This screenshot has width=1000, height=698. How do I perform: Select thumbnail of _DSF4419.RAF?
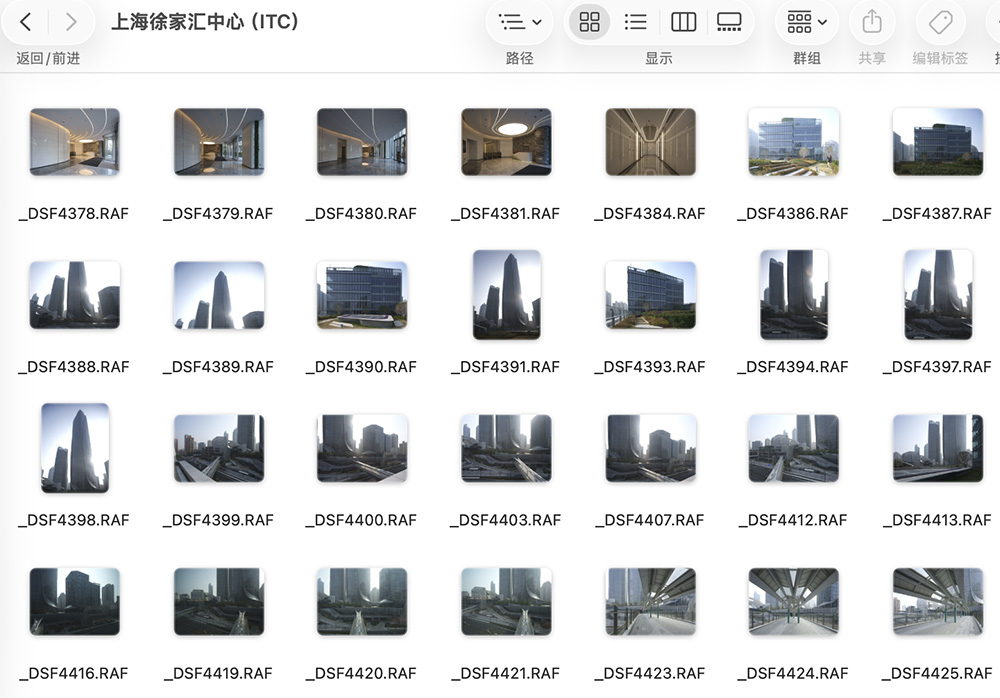[219, 601]
